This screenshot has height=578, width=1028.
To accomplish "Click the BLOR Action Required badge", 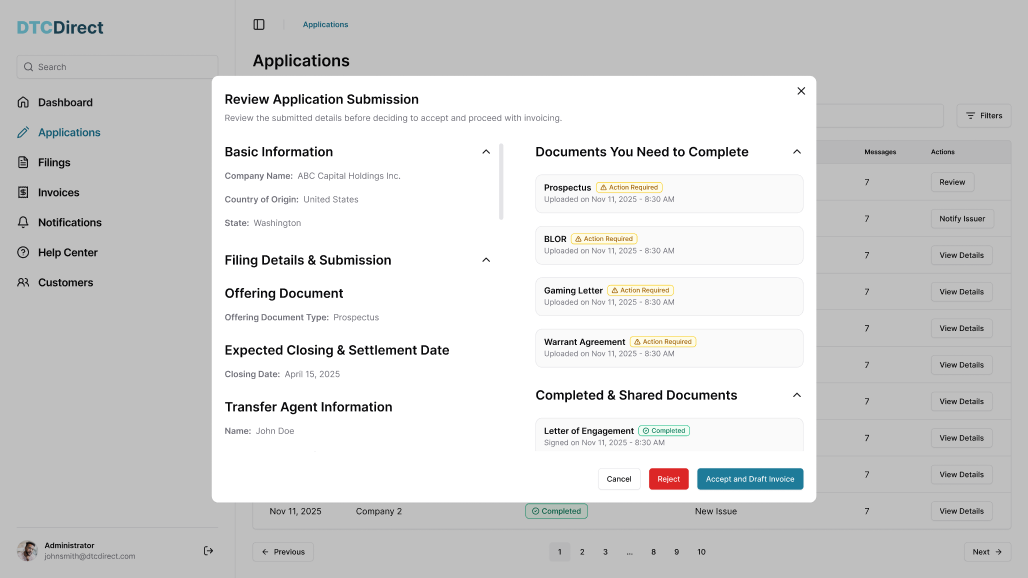I will coord(604,239).
